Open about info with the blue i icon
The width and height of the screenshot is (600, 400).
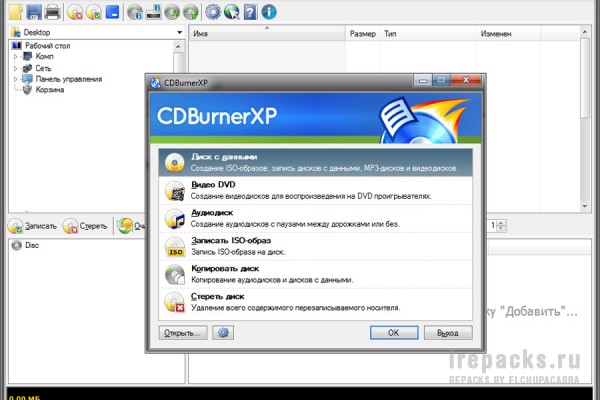click(269, 12)
